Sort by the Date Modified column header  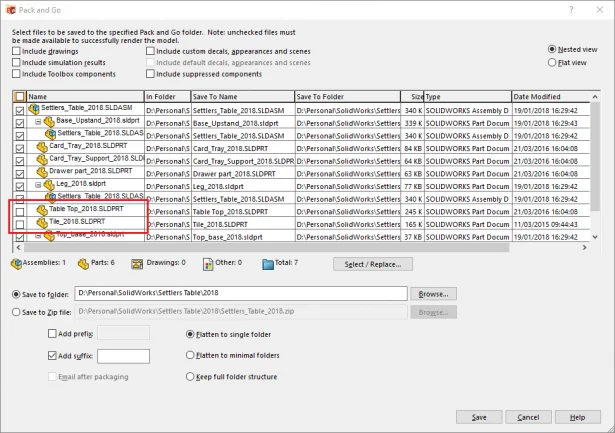(553, 96)
